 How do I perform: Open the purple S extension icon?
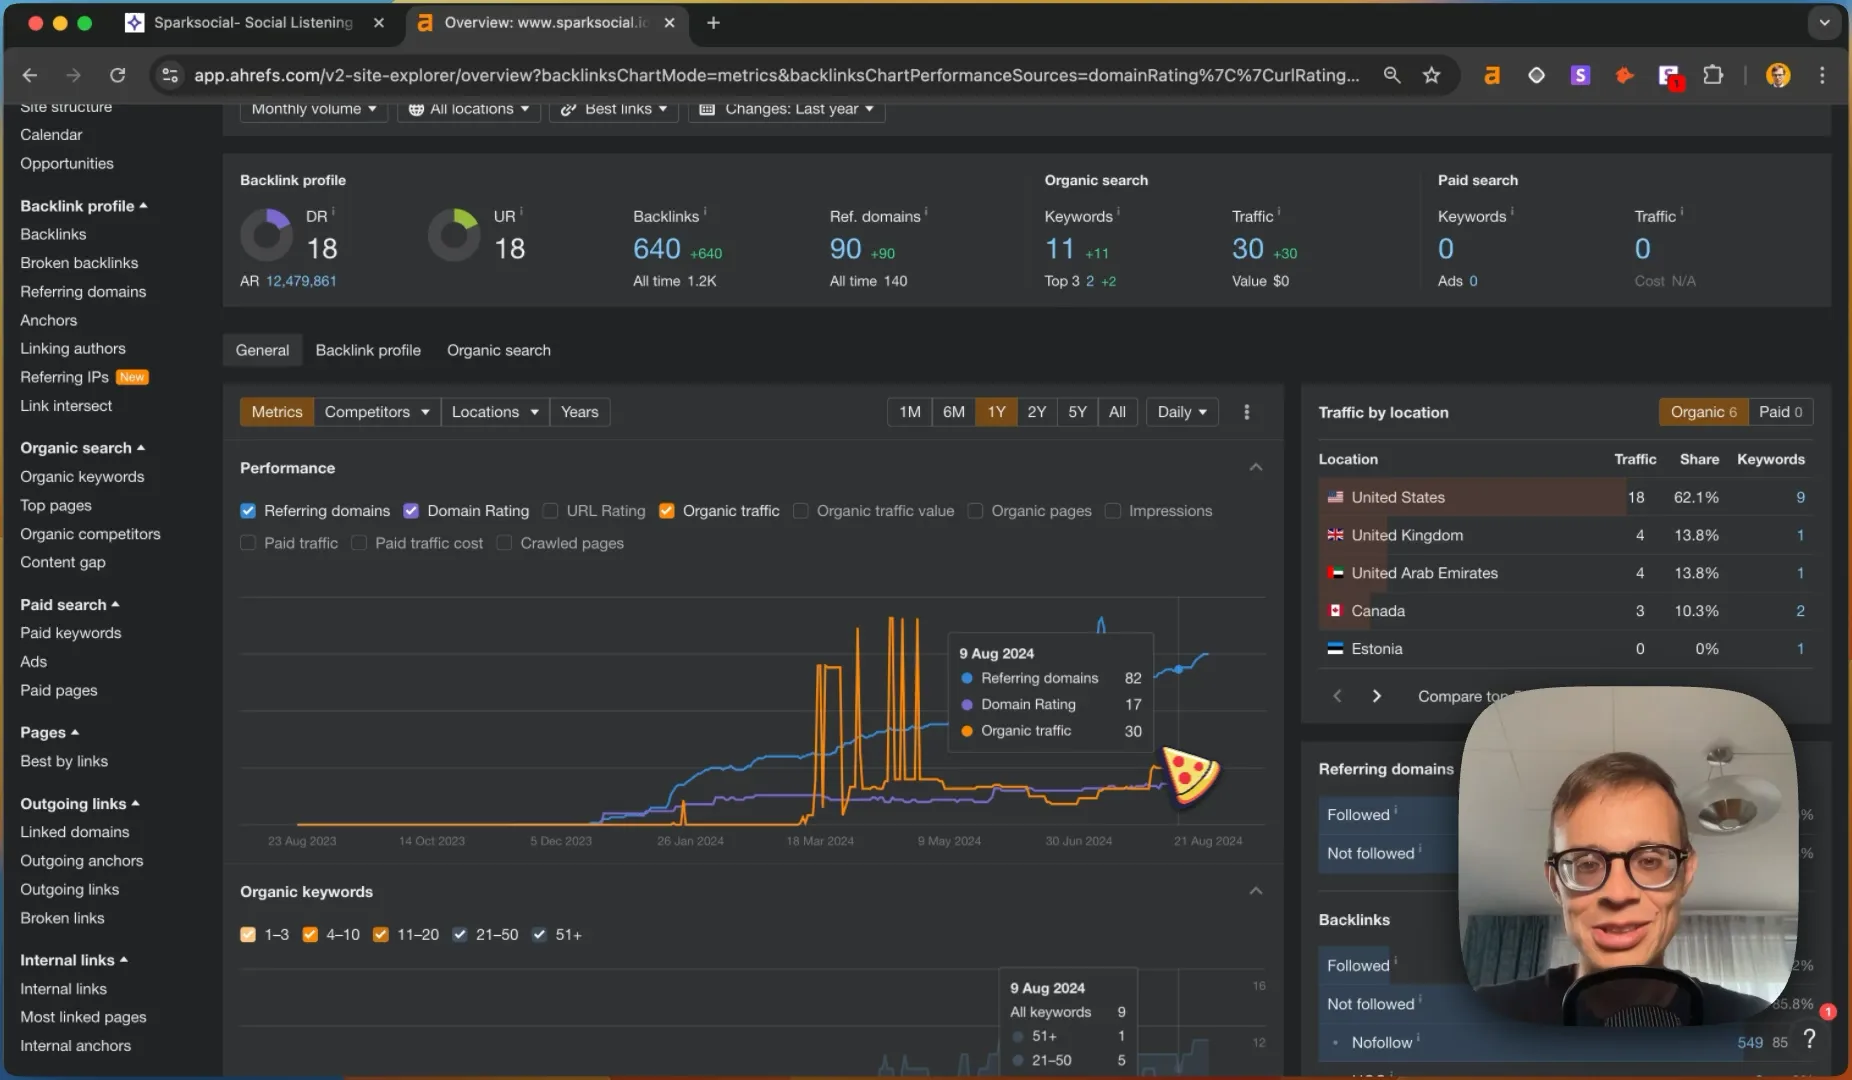point(1580,75)
